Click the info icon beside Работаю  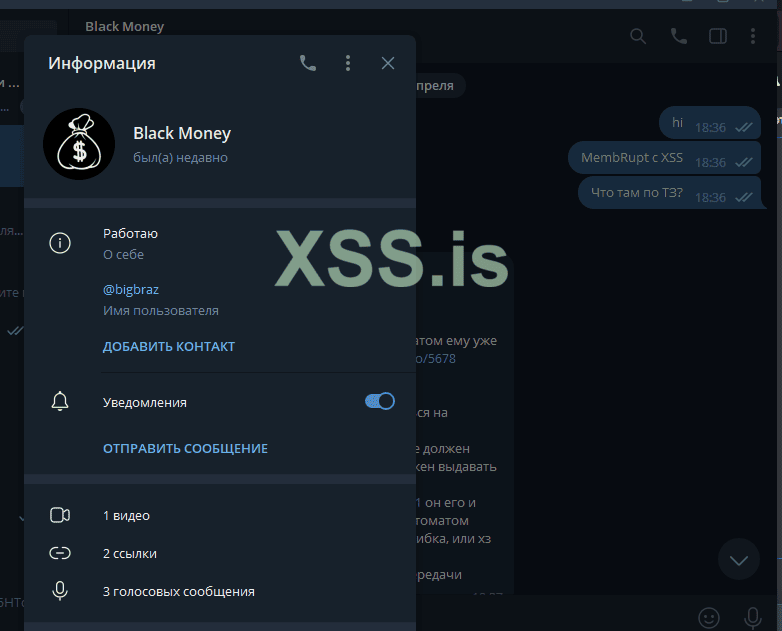tap(60, 243)
